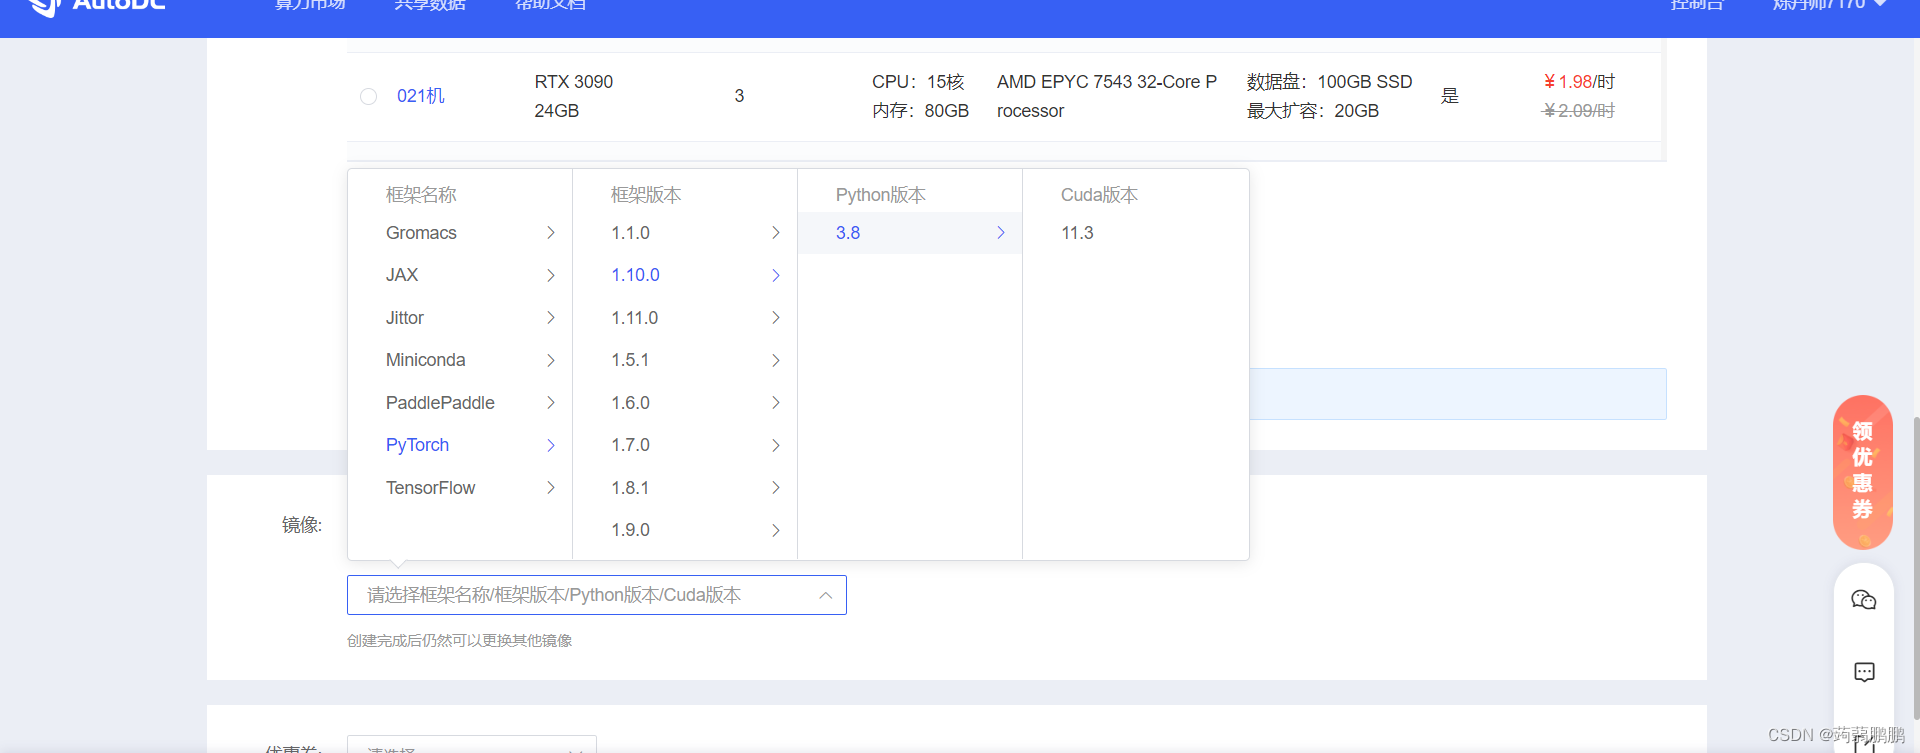Click the AutoDL logo icon
The image size is (1920, 753).
(x=44, y=6)
